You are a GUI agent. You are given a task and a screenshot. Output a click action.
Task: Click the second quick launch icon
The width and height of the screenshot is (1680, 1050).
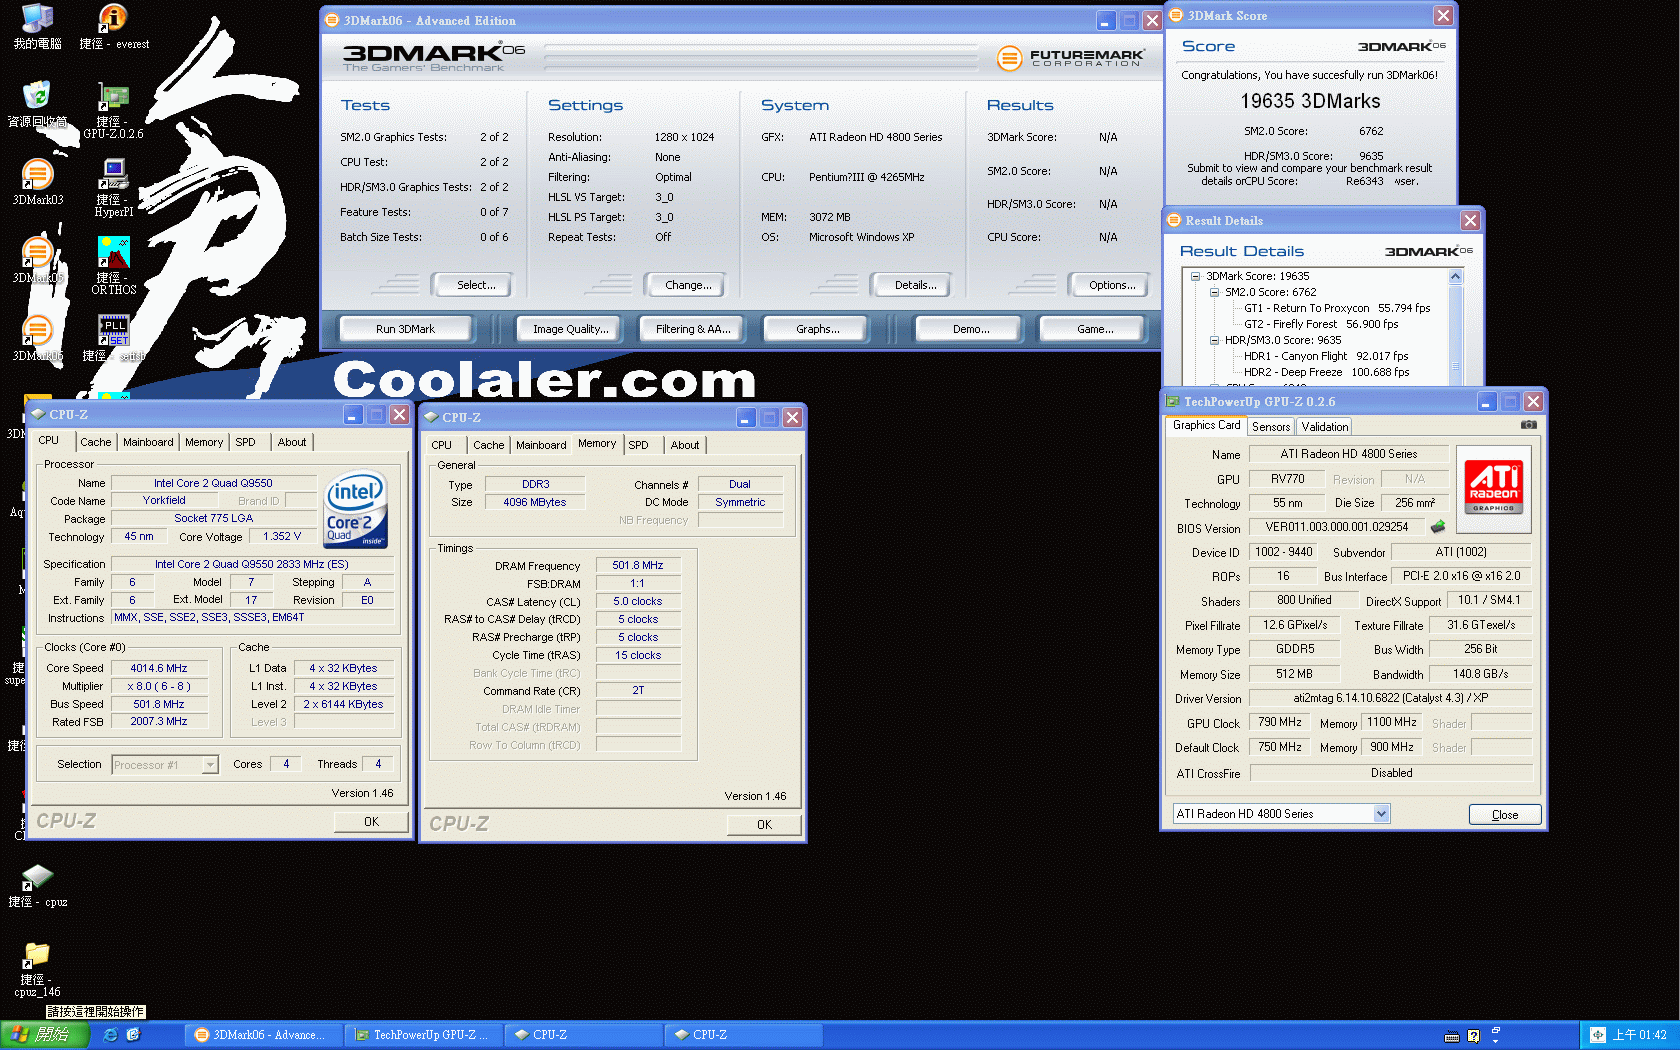point(133,1035)
